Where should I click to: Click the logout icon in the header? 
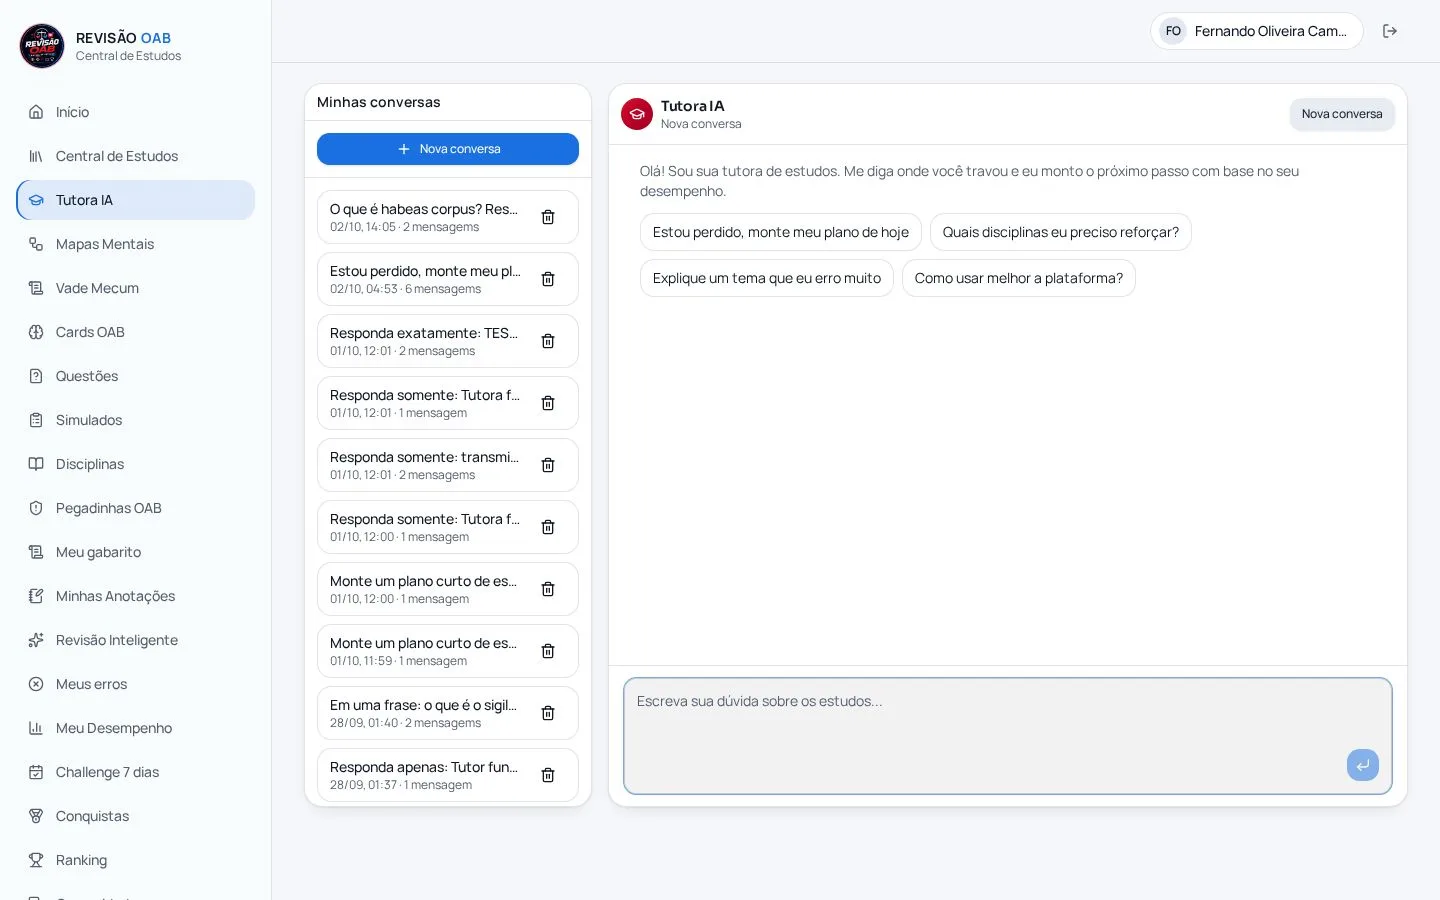[x=1390, y=31]
